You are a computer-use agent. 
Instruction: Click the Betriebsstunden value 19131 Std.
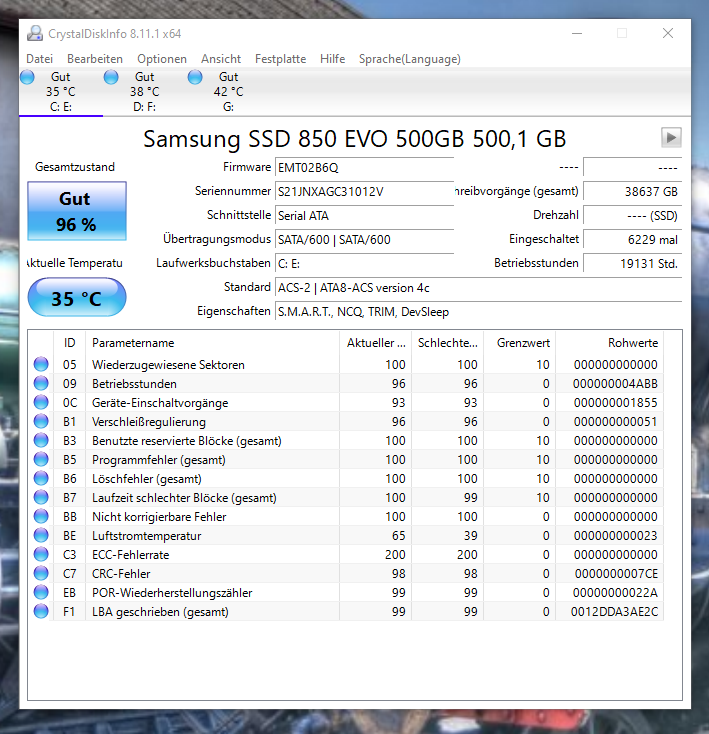tap(632, 264)
